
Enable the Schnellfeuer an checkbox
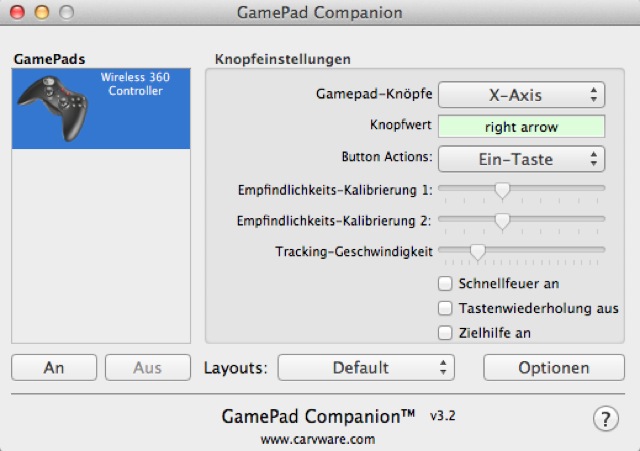click(x=446, y=283)
